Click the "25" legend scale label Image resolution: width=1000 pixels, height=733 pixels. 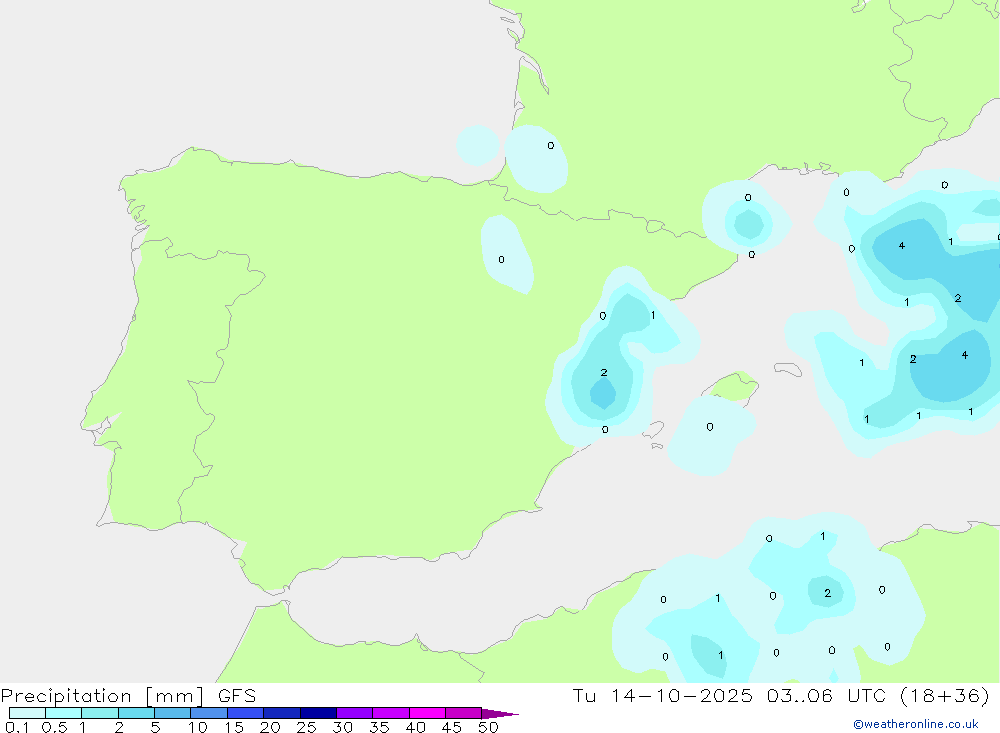306,727
